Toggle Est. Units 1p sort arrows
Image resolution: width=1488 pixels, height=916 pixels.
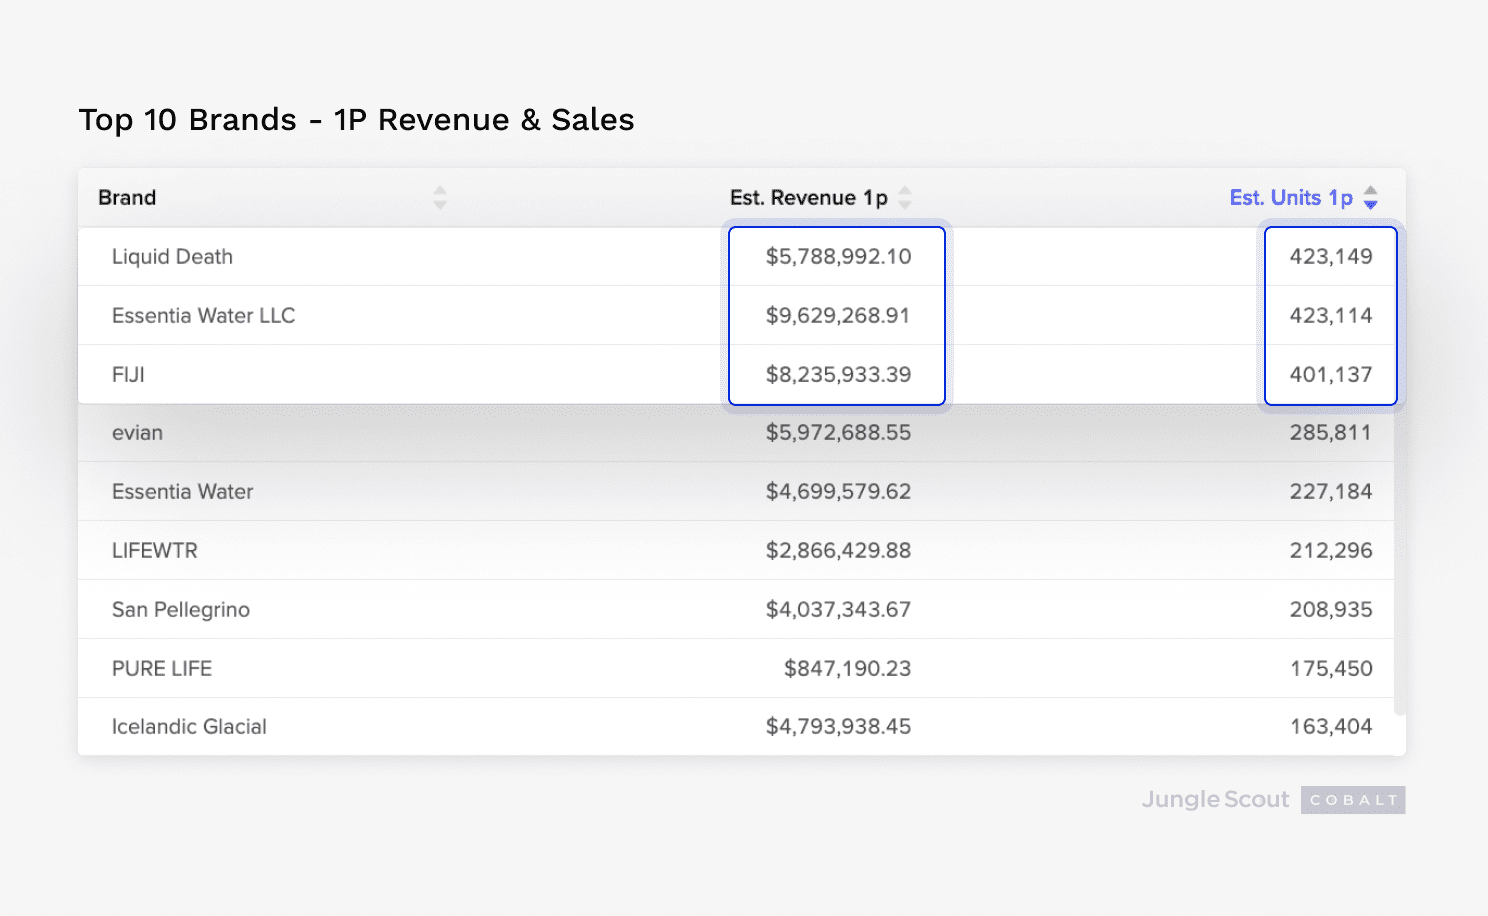point(1371,198)
